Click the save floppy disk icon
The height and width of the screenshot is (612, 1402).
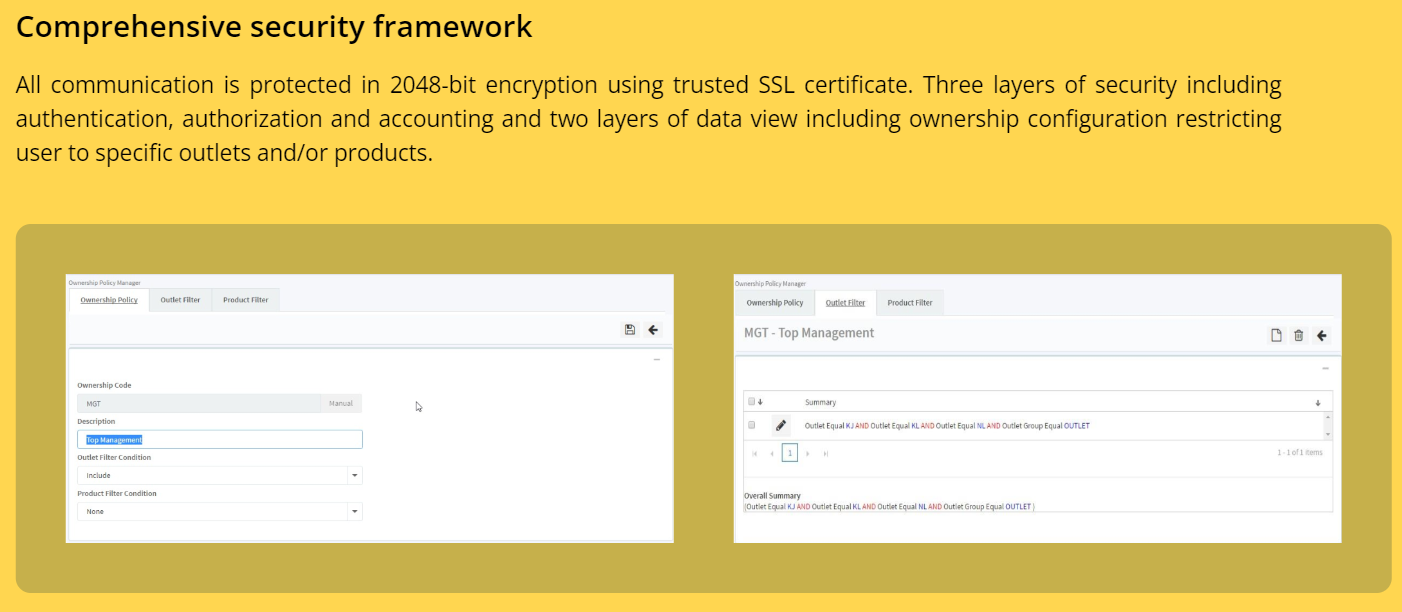pos(629,330)
